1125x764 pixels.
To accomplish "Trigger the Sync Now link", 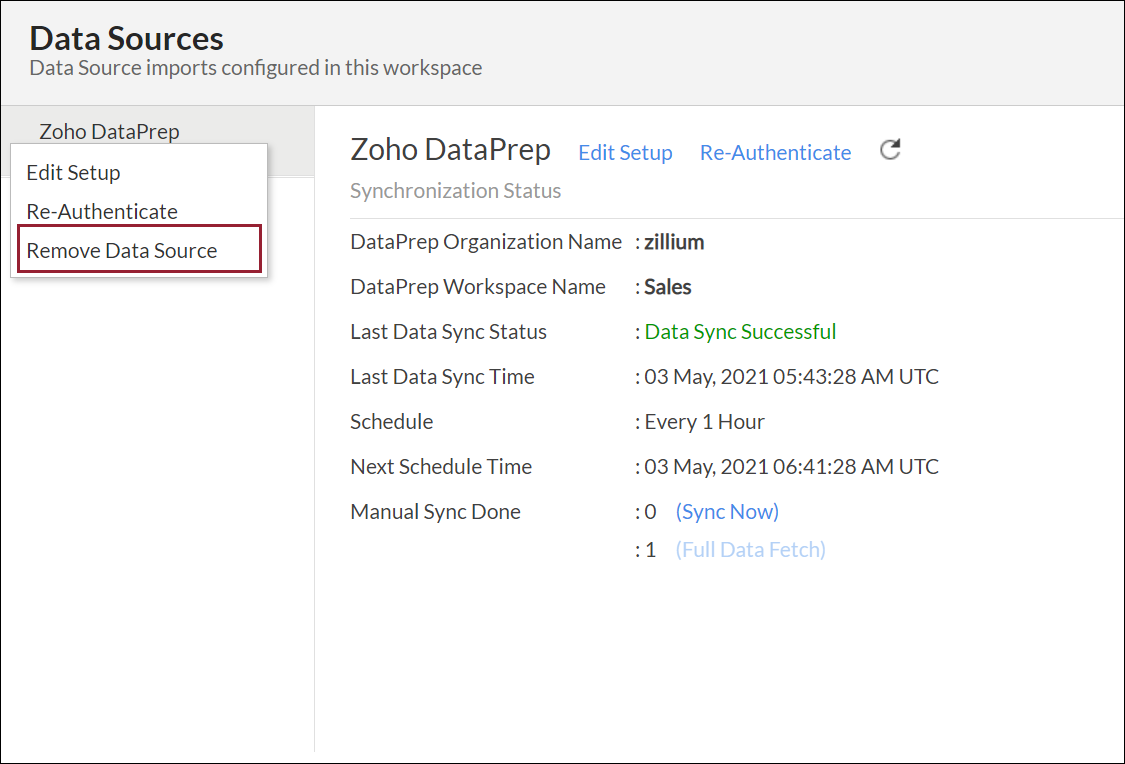I will click(x=727, y=511).
